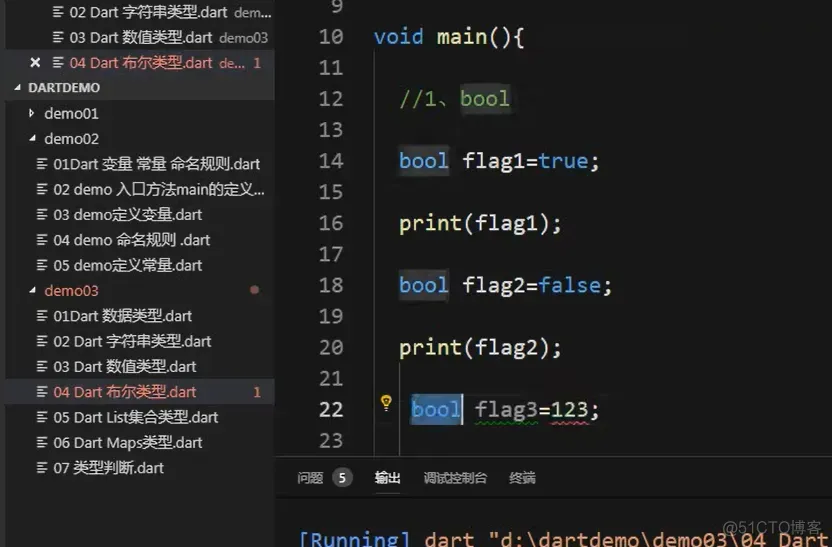Screen dimensions: 832x547
Task: Click line number 14 in the gutter
Action: click(x=331, y=161)
